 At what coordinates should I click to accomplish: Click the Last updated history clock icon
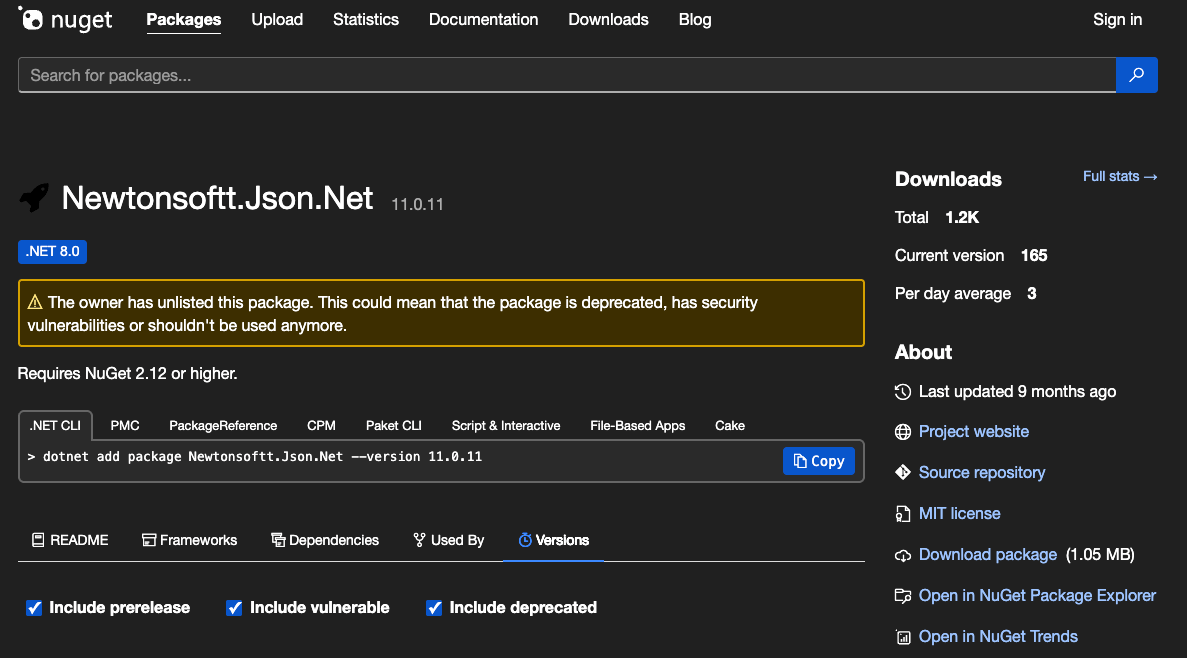[x=902, y=391]
